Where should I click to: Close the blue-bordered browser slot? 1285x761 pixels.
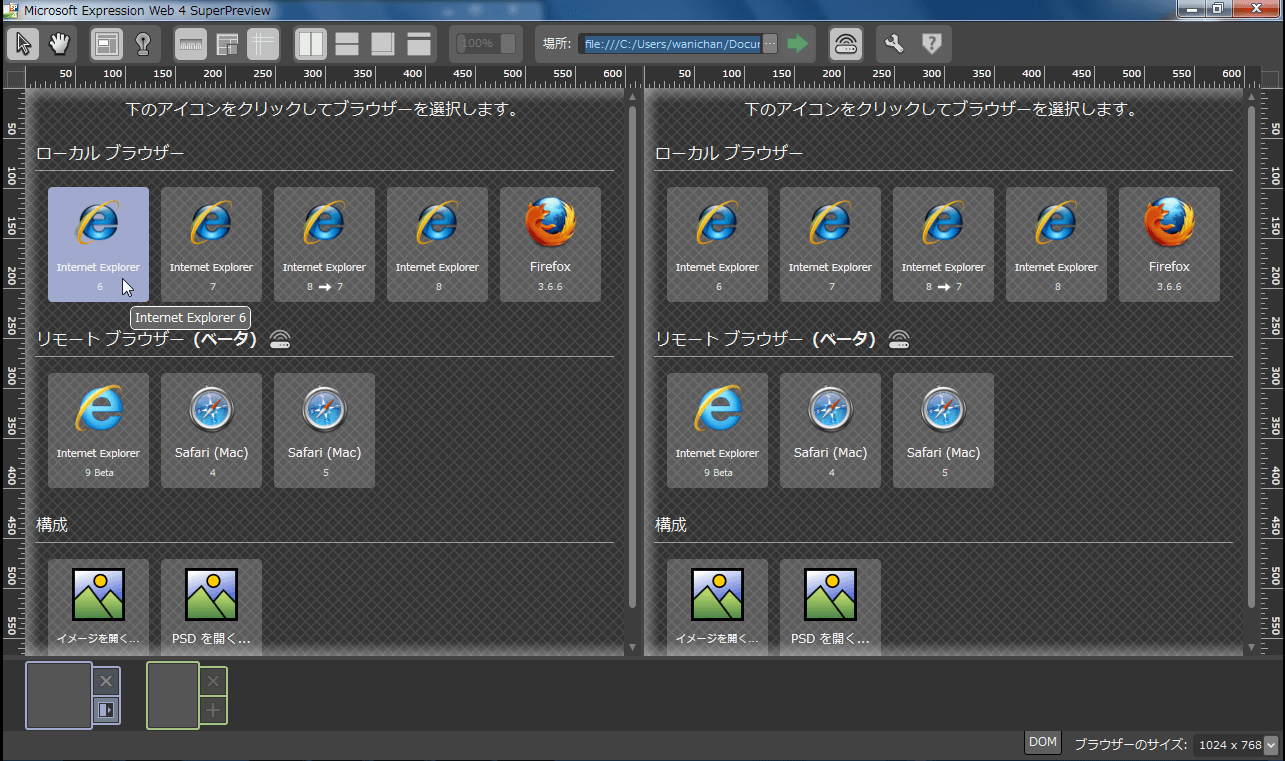pos(106,681)
